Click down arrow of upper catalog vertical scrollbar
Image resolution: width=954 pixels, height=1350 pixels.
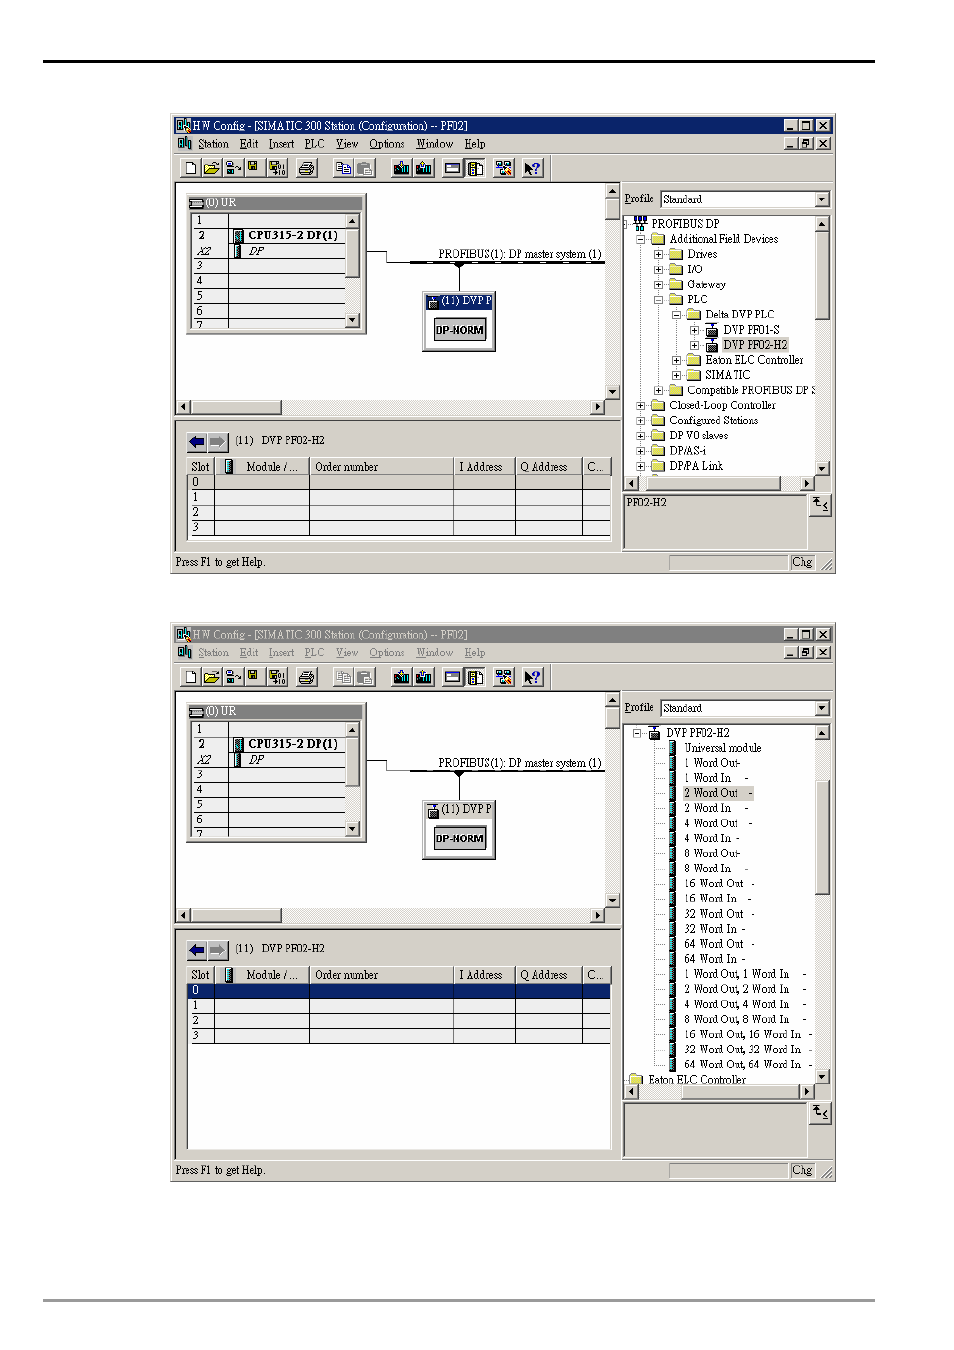[822, 468]
